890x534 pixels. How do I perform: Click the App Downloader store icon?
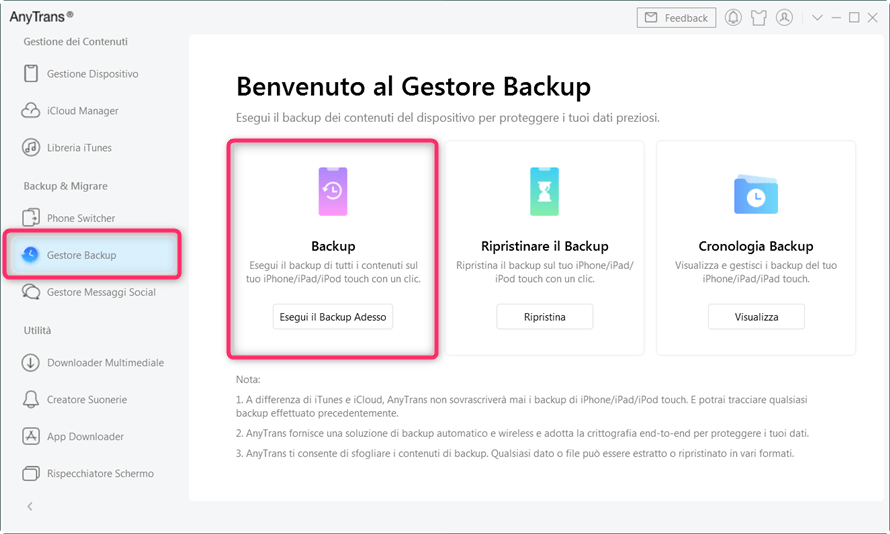click(x=31, y=436)
